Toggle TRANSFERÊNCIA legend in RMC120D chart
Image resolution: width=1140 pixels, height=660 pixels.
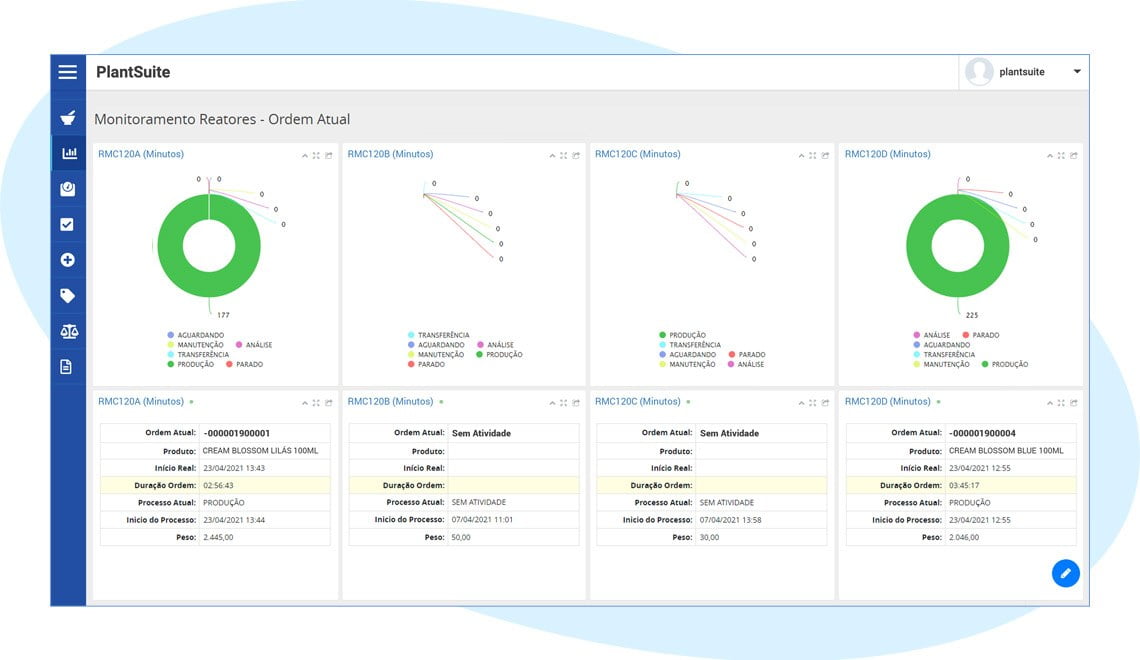click(944, 355)
